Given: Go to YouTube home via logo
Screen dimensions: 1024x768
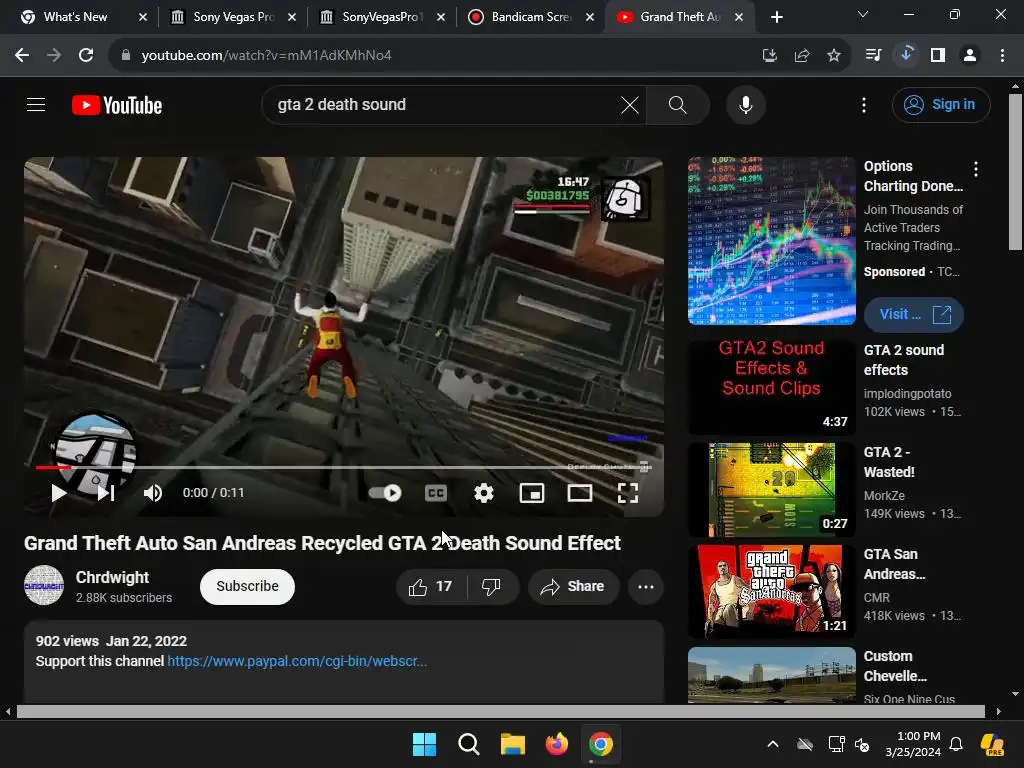Looking at the screenshot, I should pyautogui.click(x=117, y=105).
